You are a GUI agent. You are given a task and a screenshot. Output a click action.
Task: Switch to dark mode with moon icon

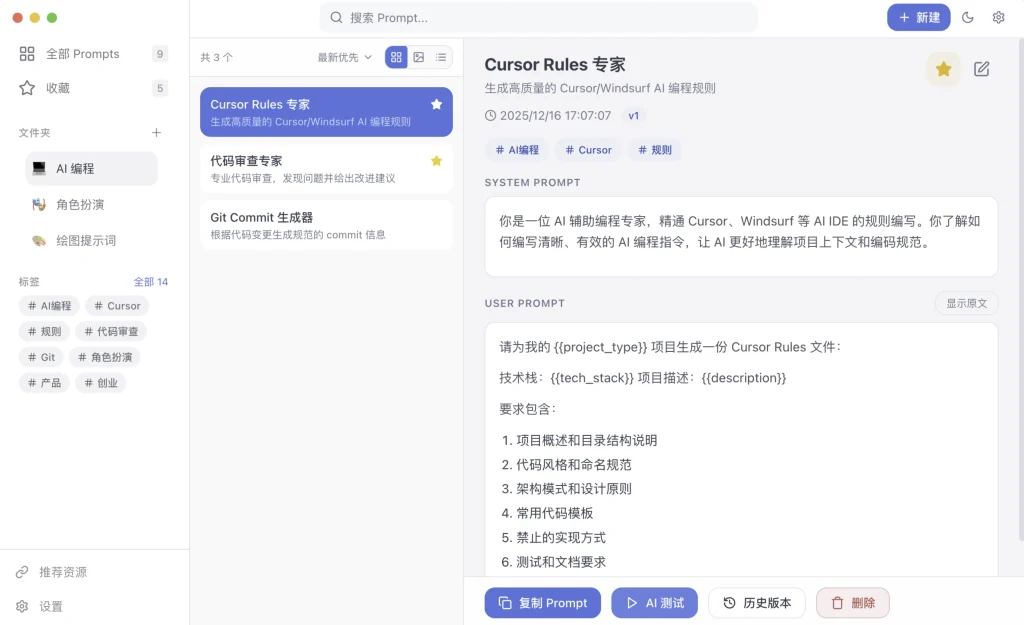pyautogui.click(x=967, y=17)
